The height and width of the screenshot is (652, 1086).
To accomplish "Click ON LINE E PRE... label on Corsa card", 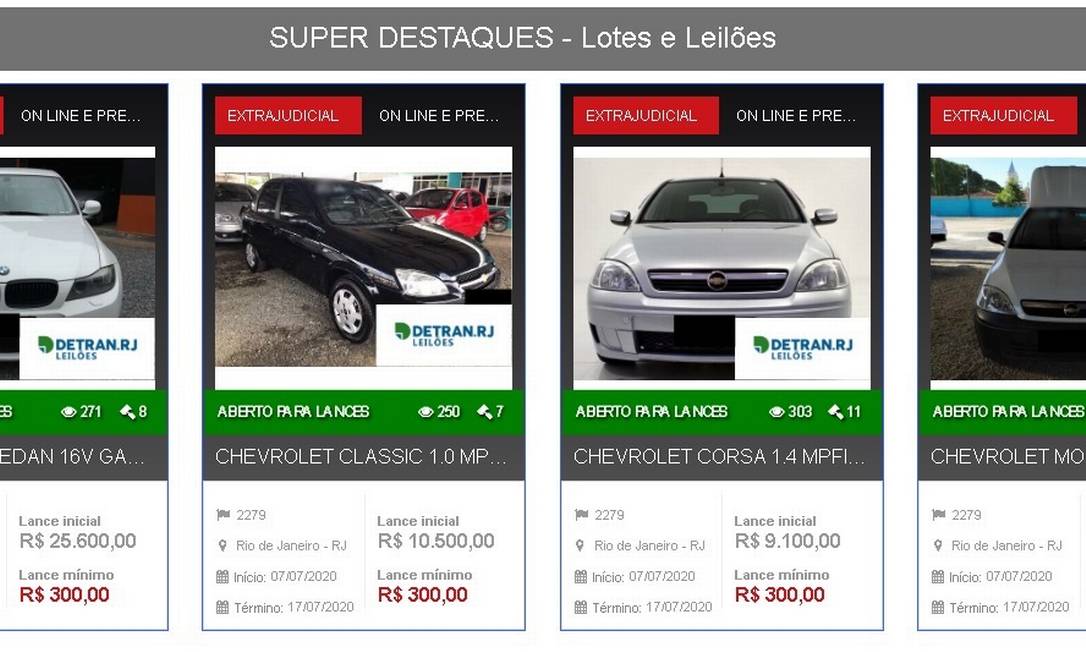I will [796, 116].
